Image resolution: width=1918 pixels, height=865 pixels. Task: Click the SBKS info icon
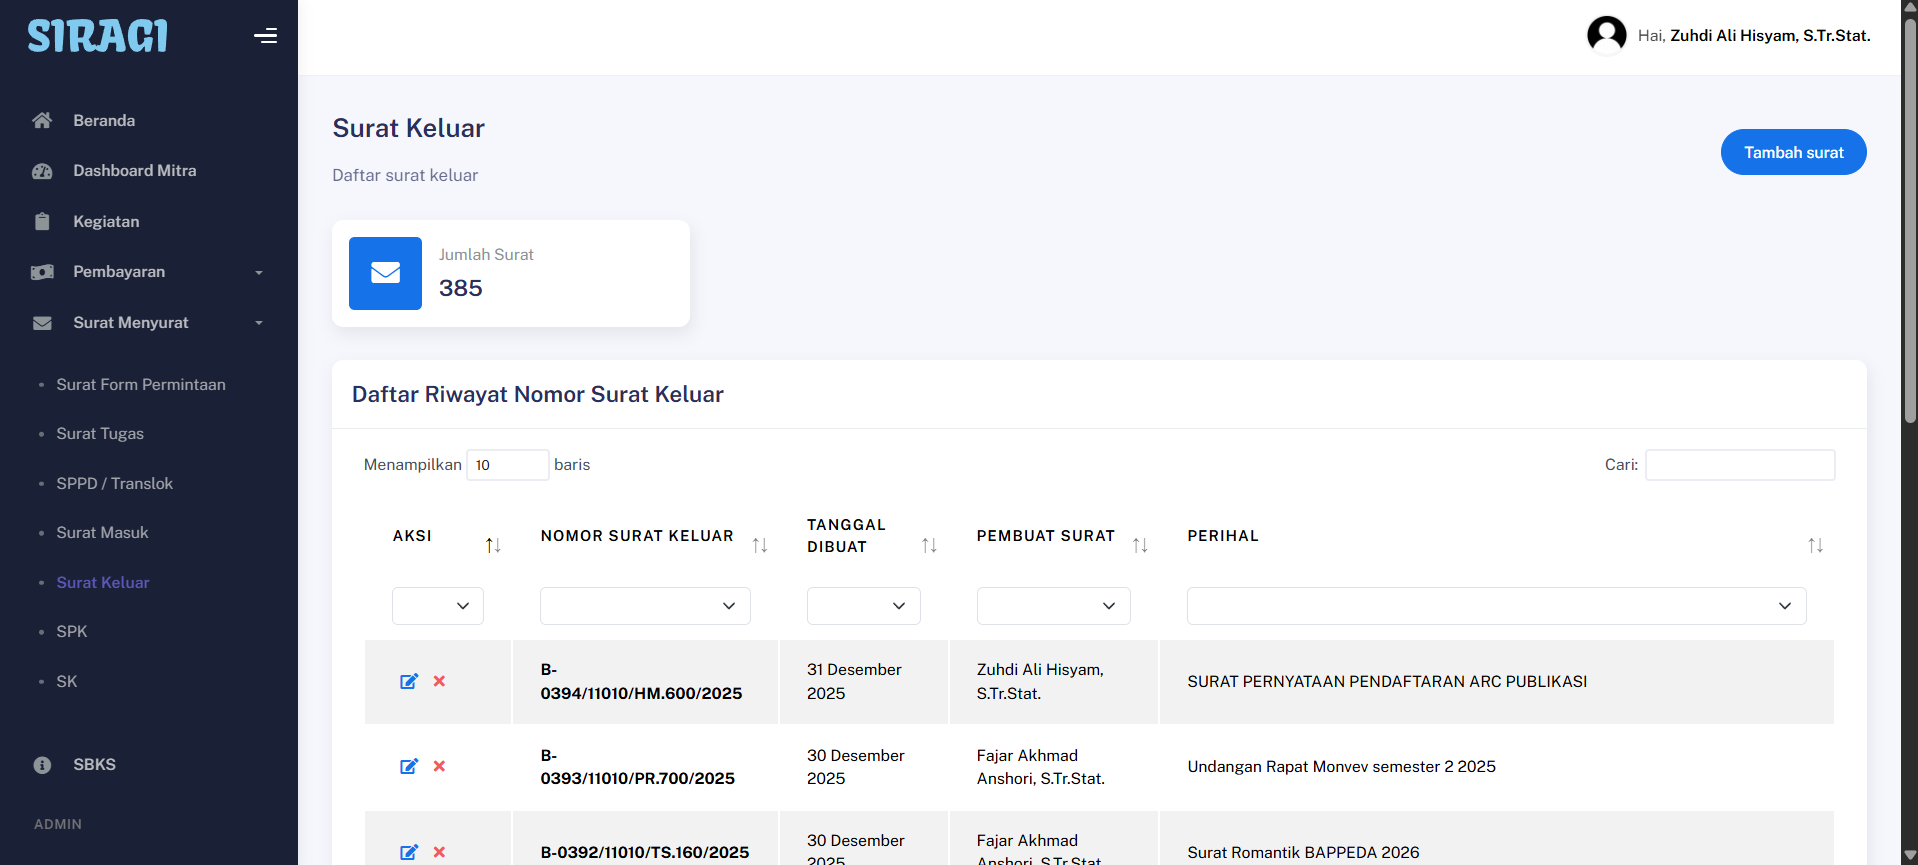tap(42, 765)
